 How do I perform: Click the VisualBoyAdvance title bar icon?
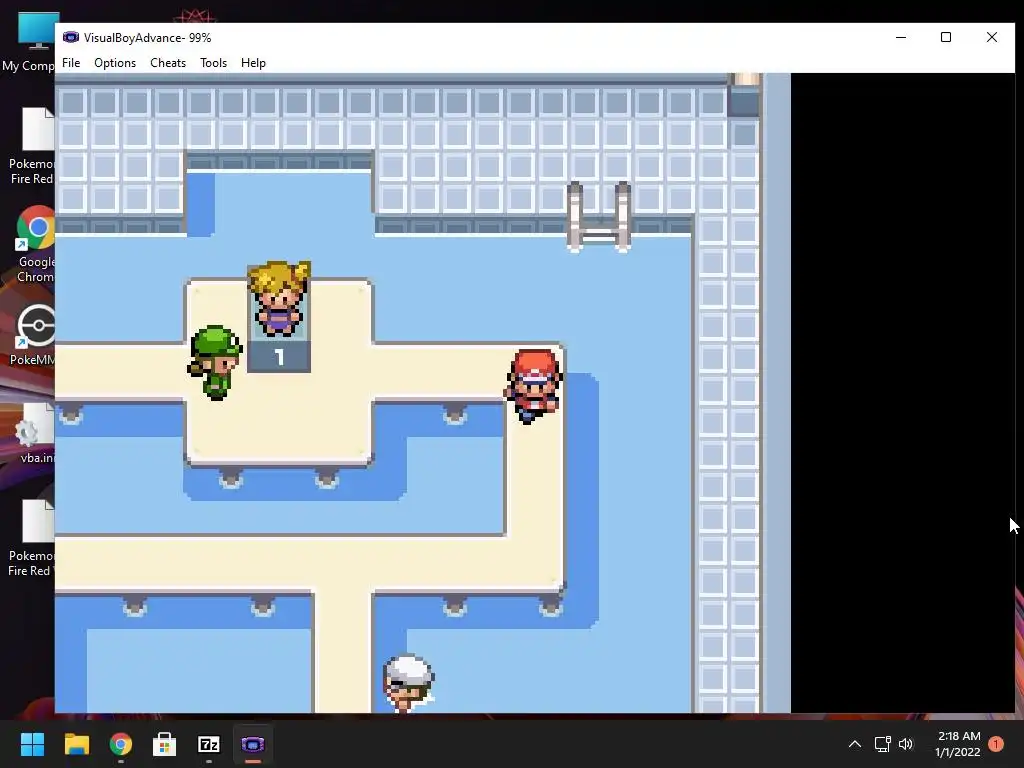click(71, 37)
